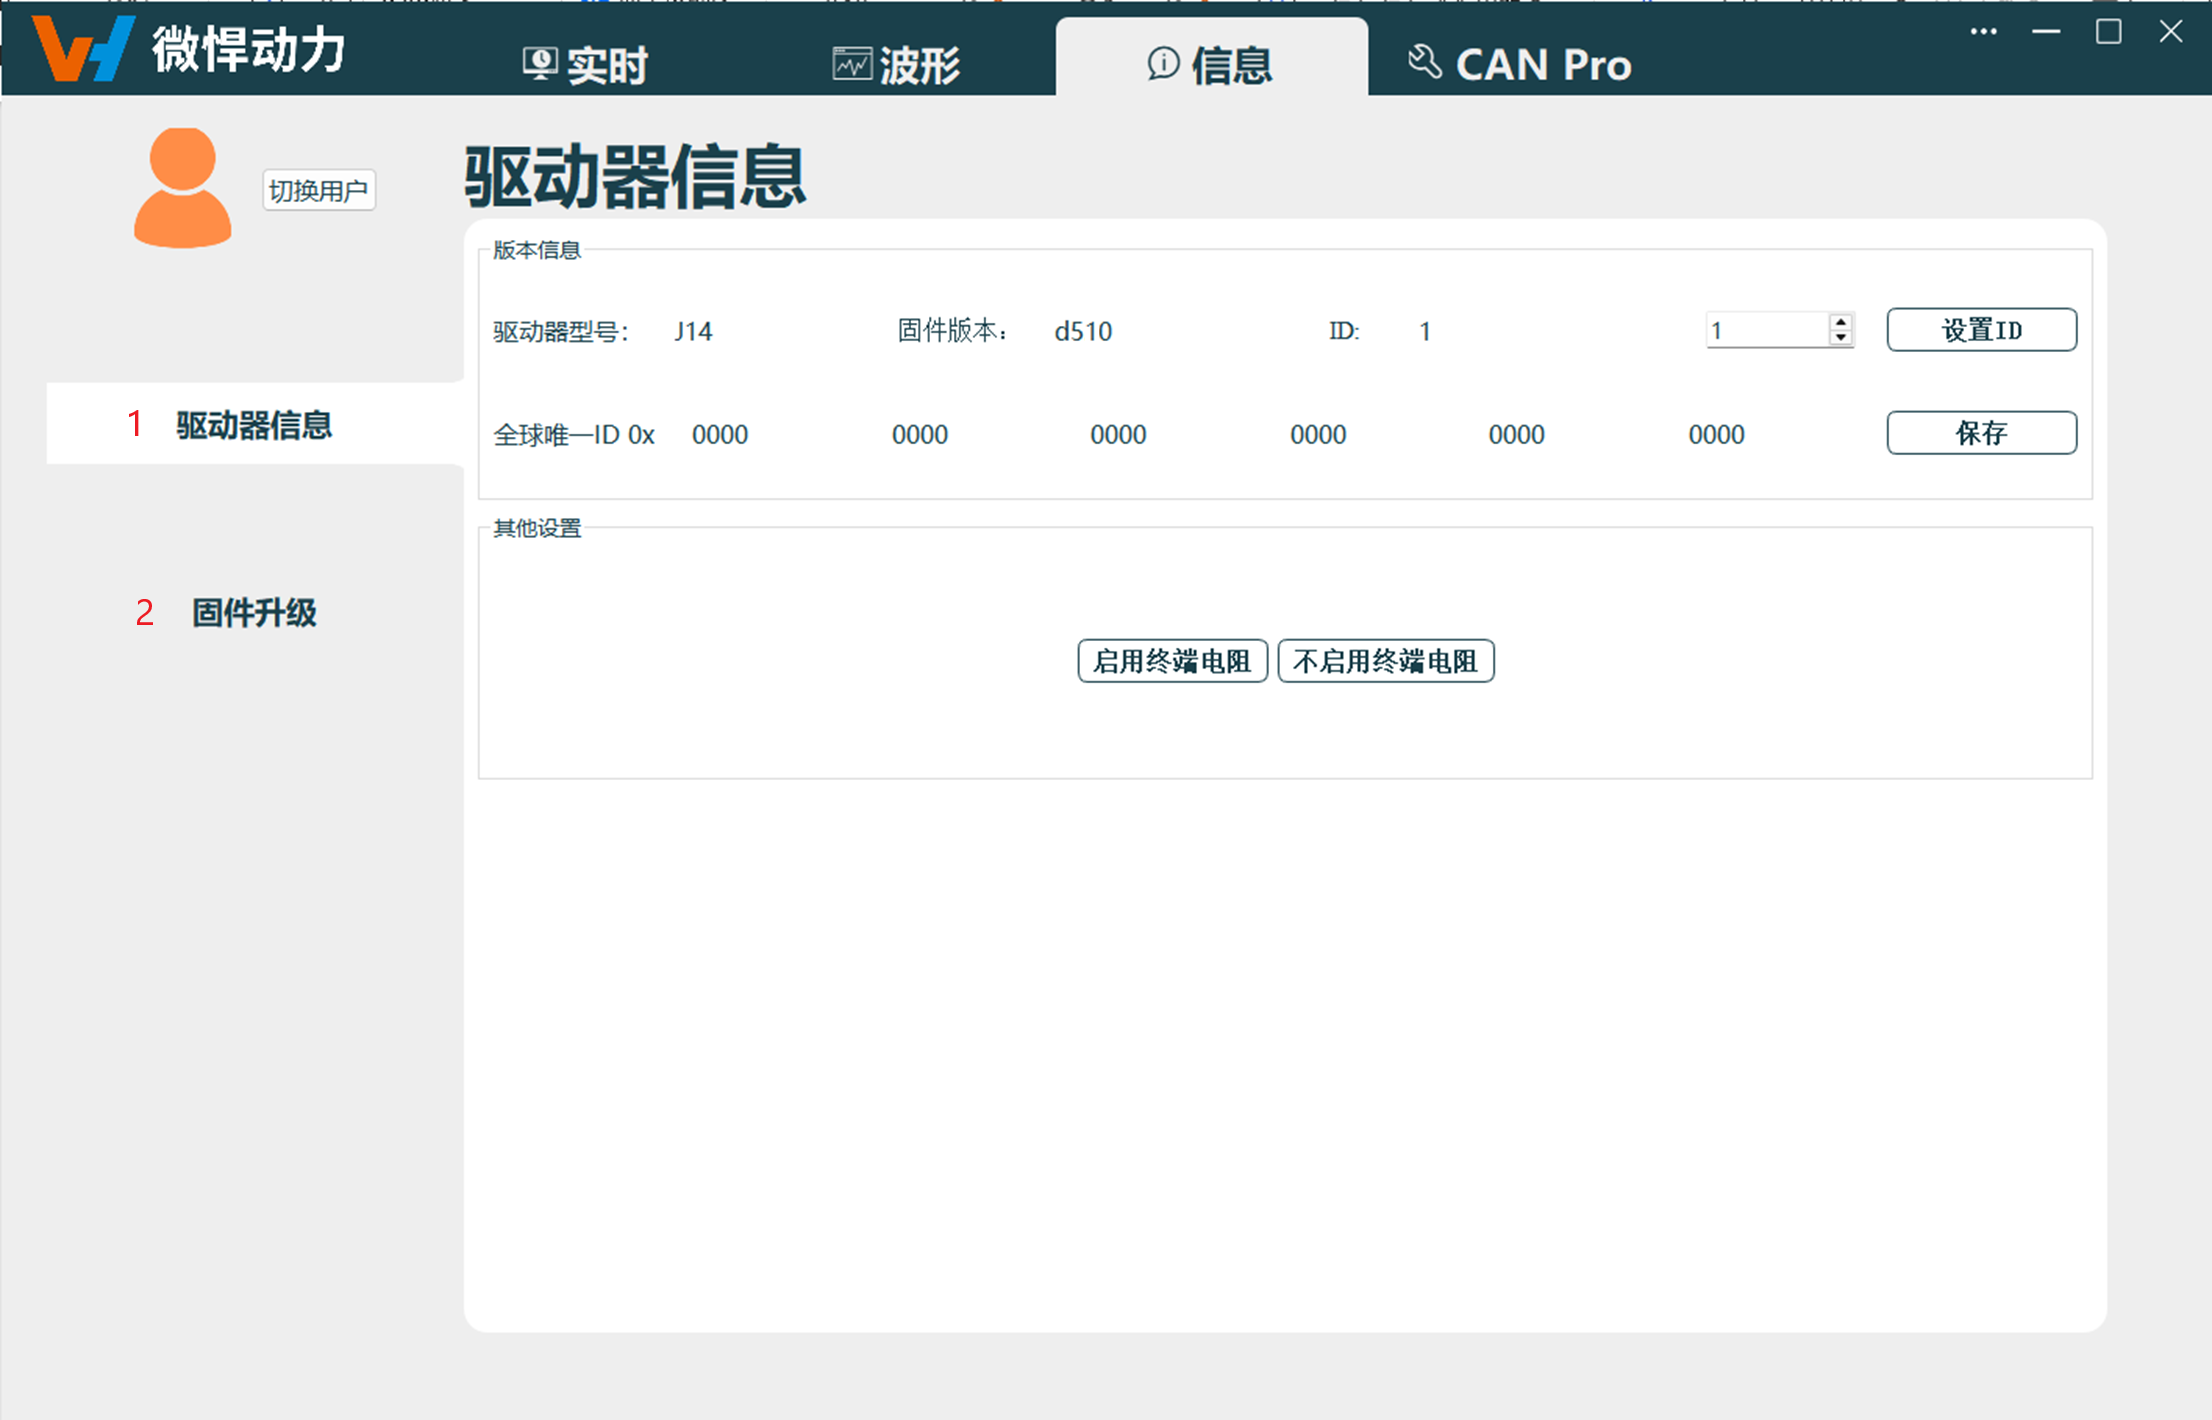Open the ellipsis menu on the title bar
Screen dimensions: 2212x1420
(1983, 30)
